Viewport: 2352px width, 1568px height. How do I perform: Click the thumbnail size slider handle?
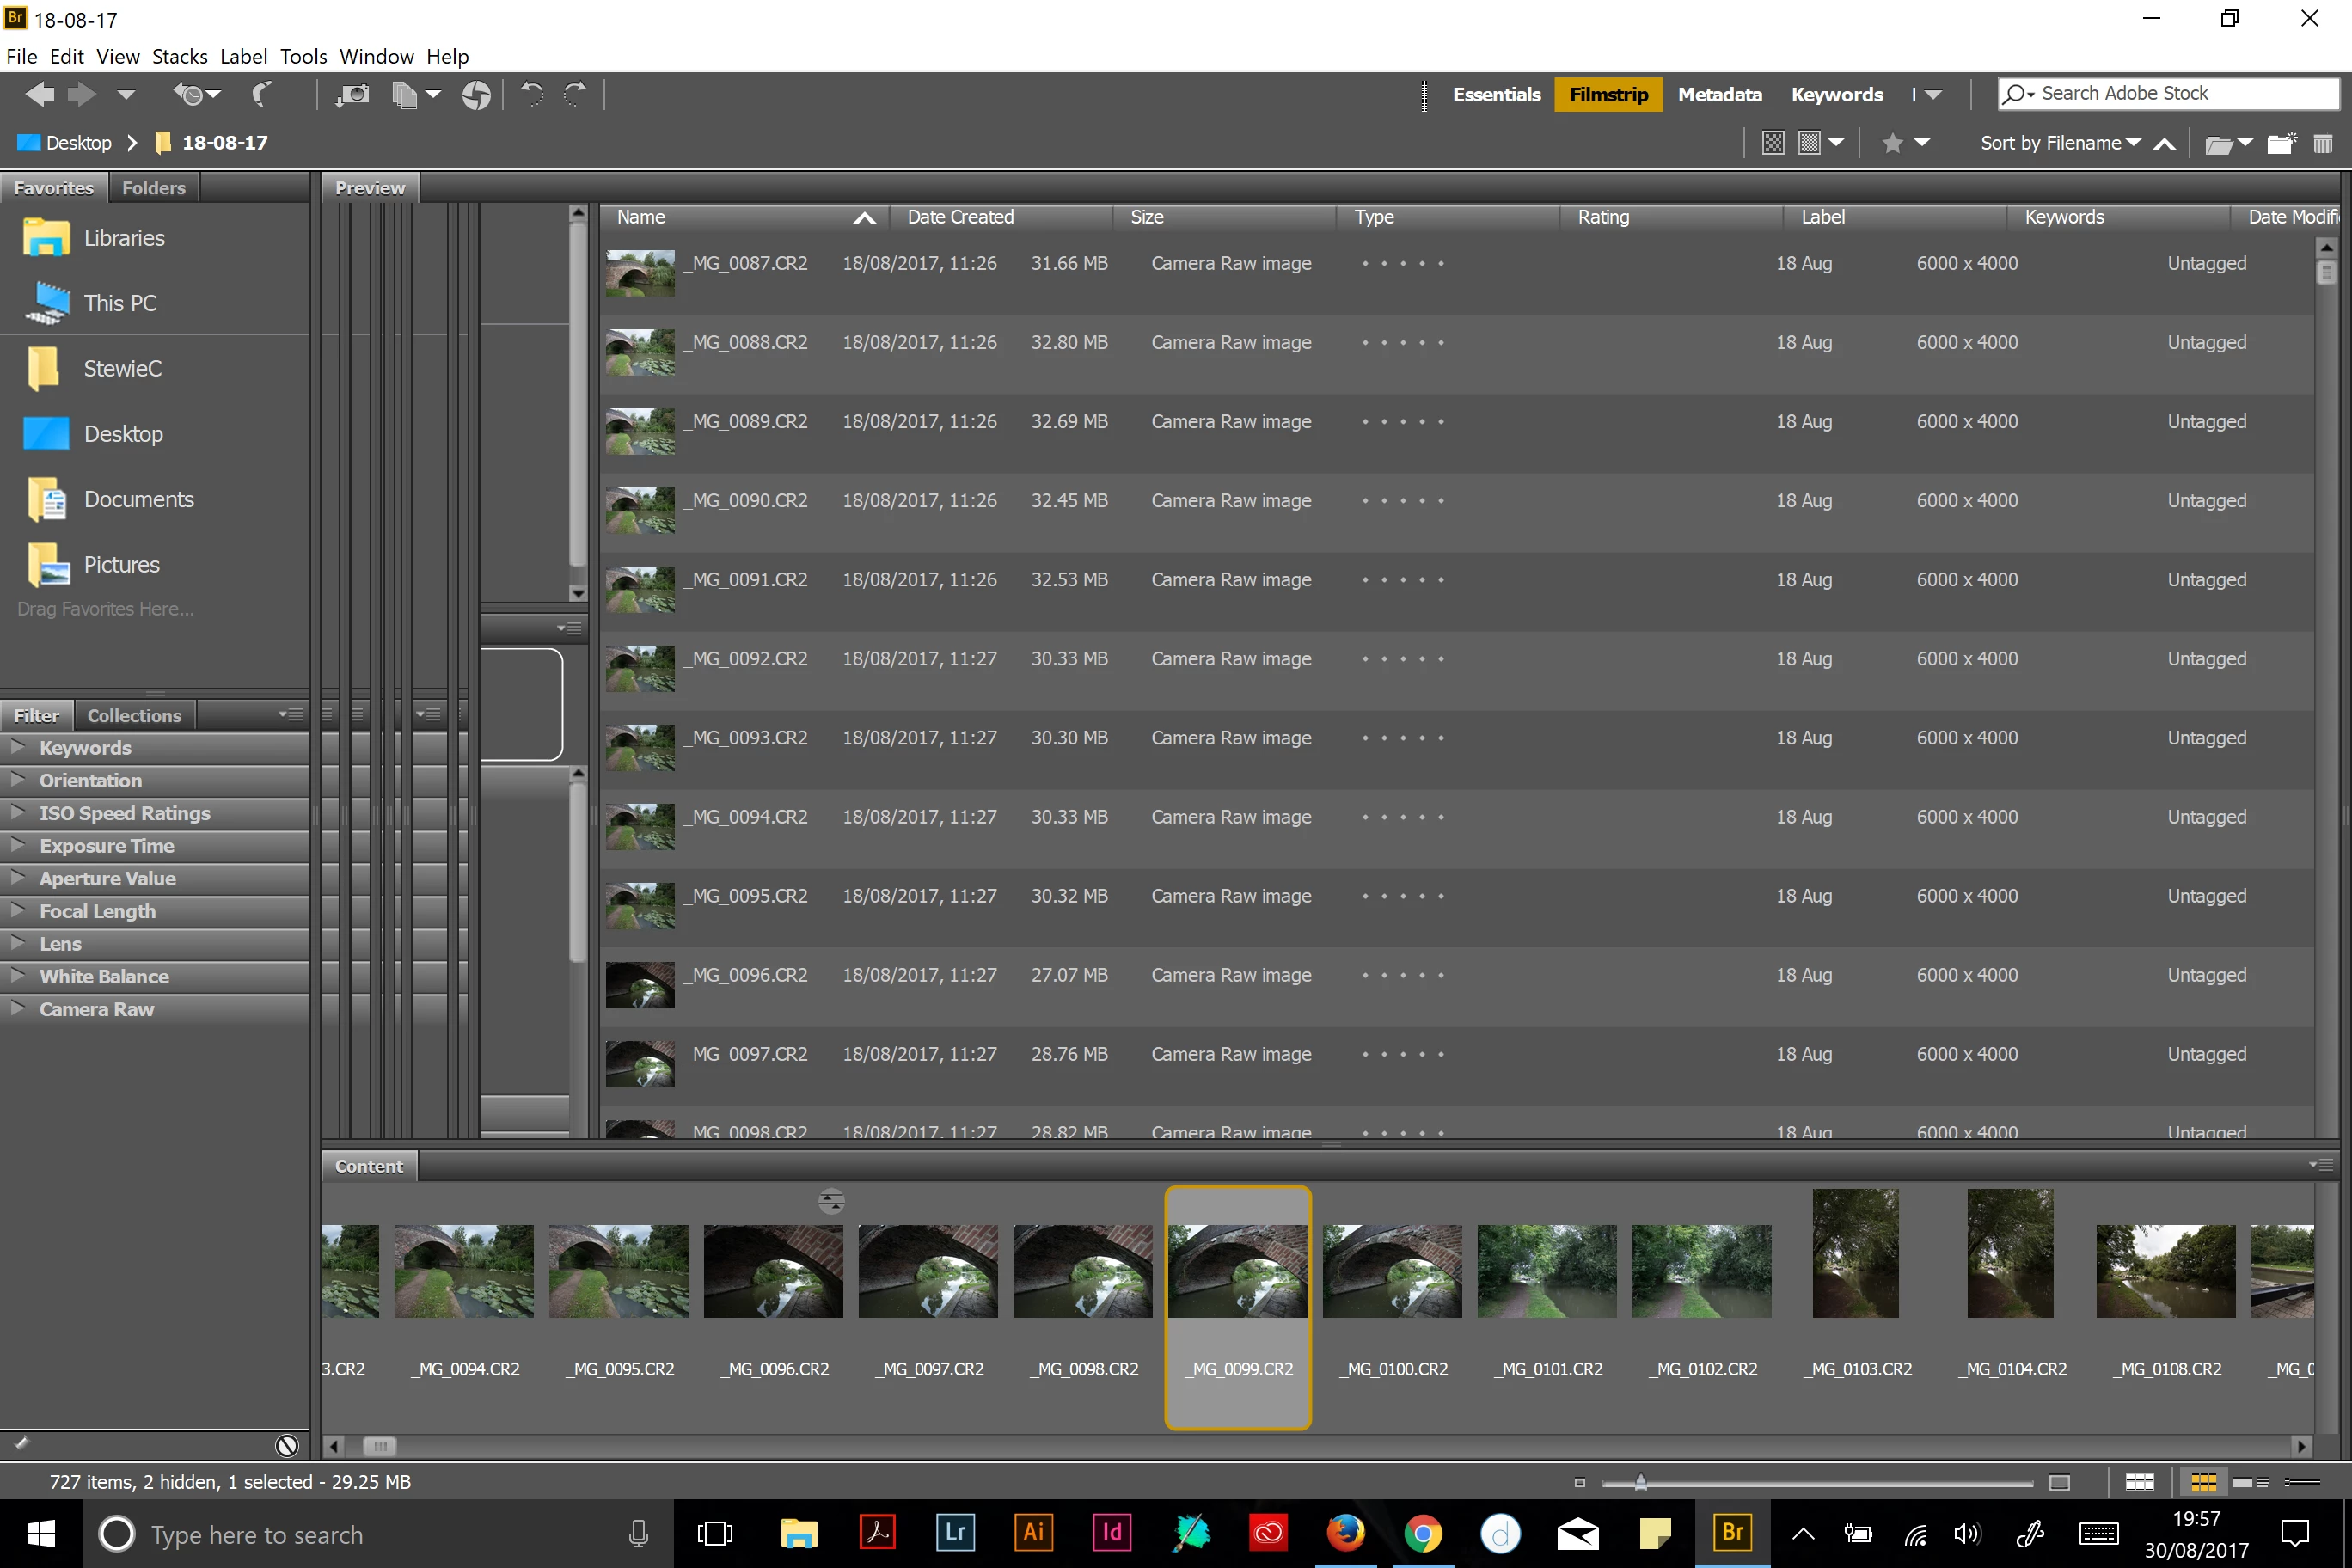pyautogui.click(x=1640, y=1482)
